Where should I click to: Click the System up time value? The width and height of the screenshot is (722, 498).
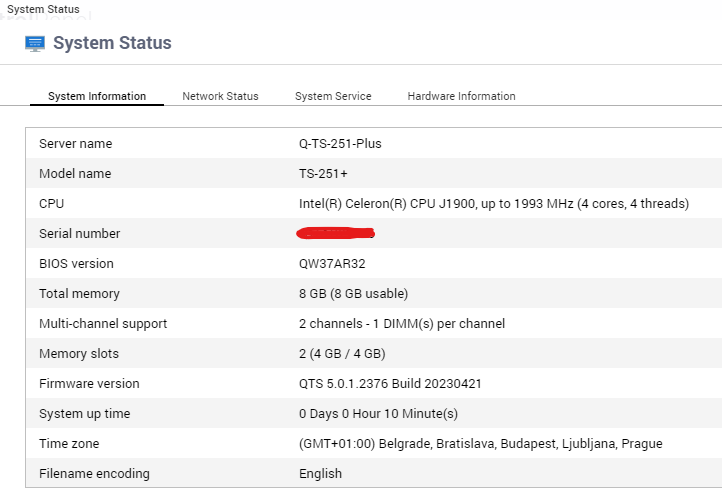coord(378,413)
